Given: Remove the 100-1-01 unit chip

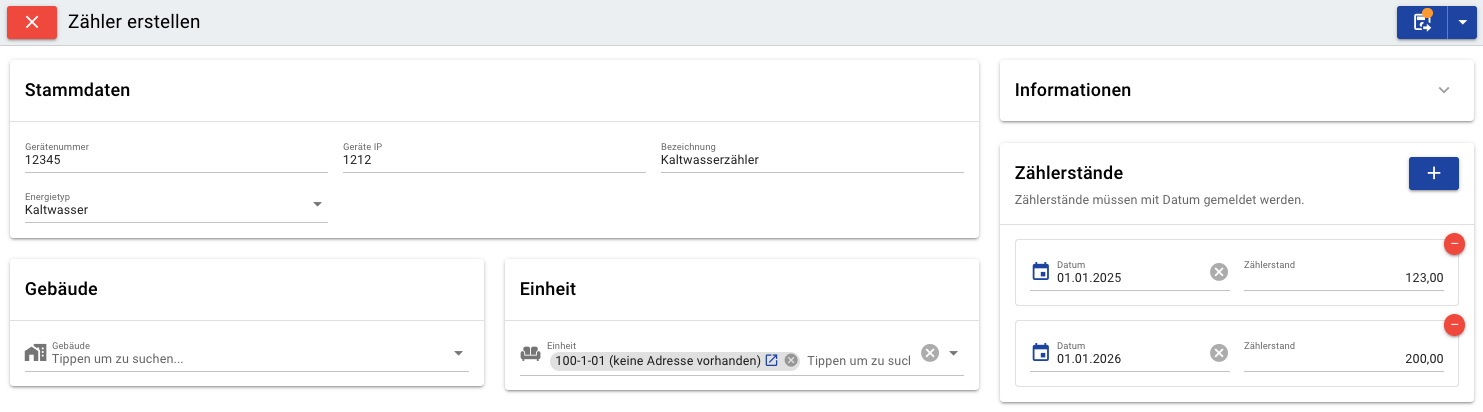Looking at the screenshot, I should pyautogui.click(x=790, y=360).
